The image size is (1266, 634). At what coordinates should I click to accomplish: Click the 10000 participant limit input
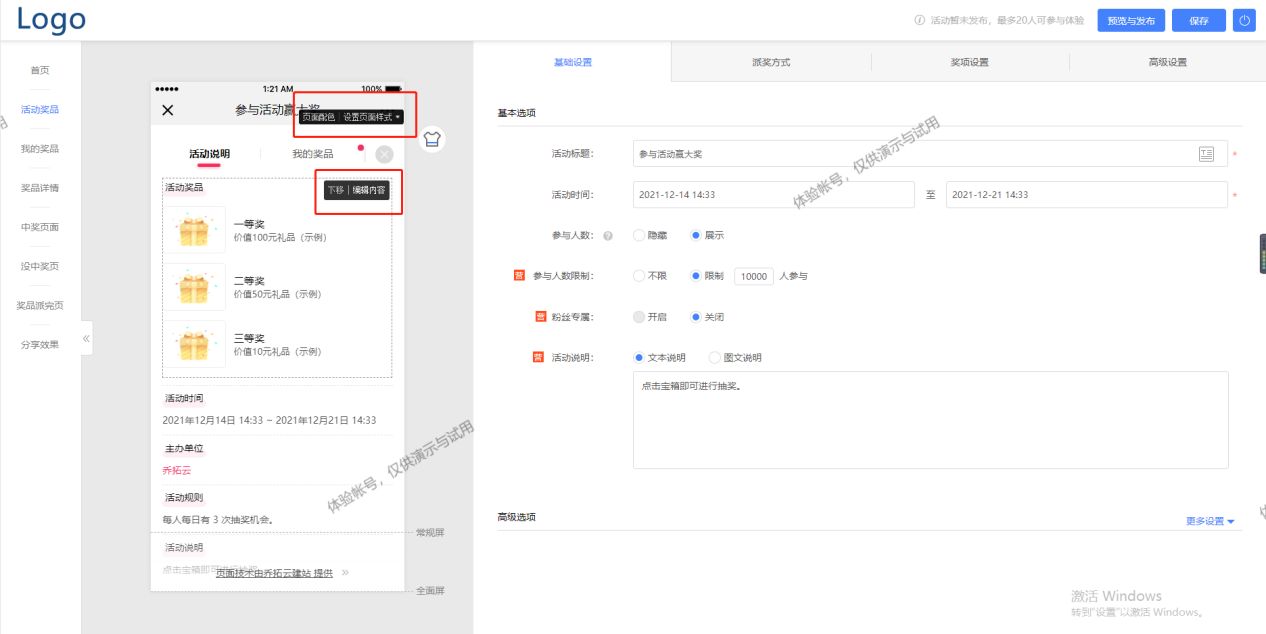pos(753,276)
